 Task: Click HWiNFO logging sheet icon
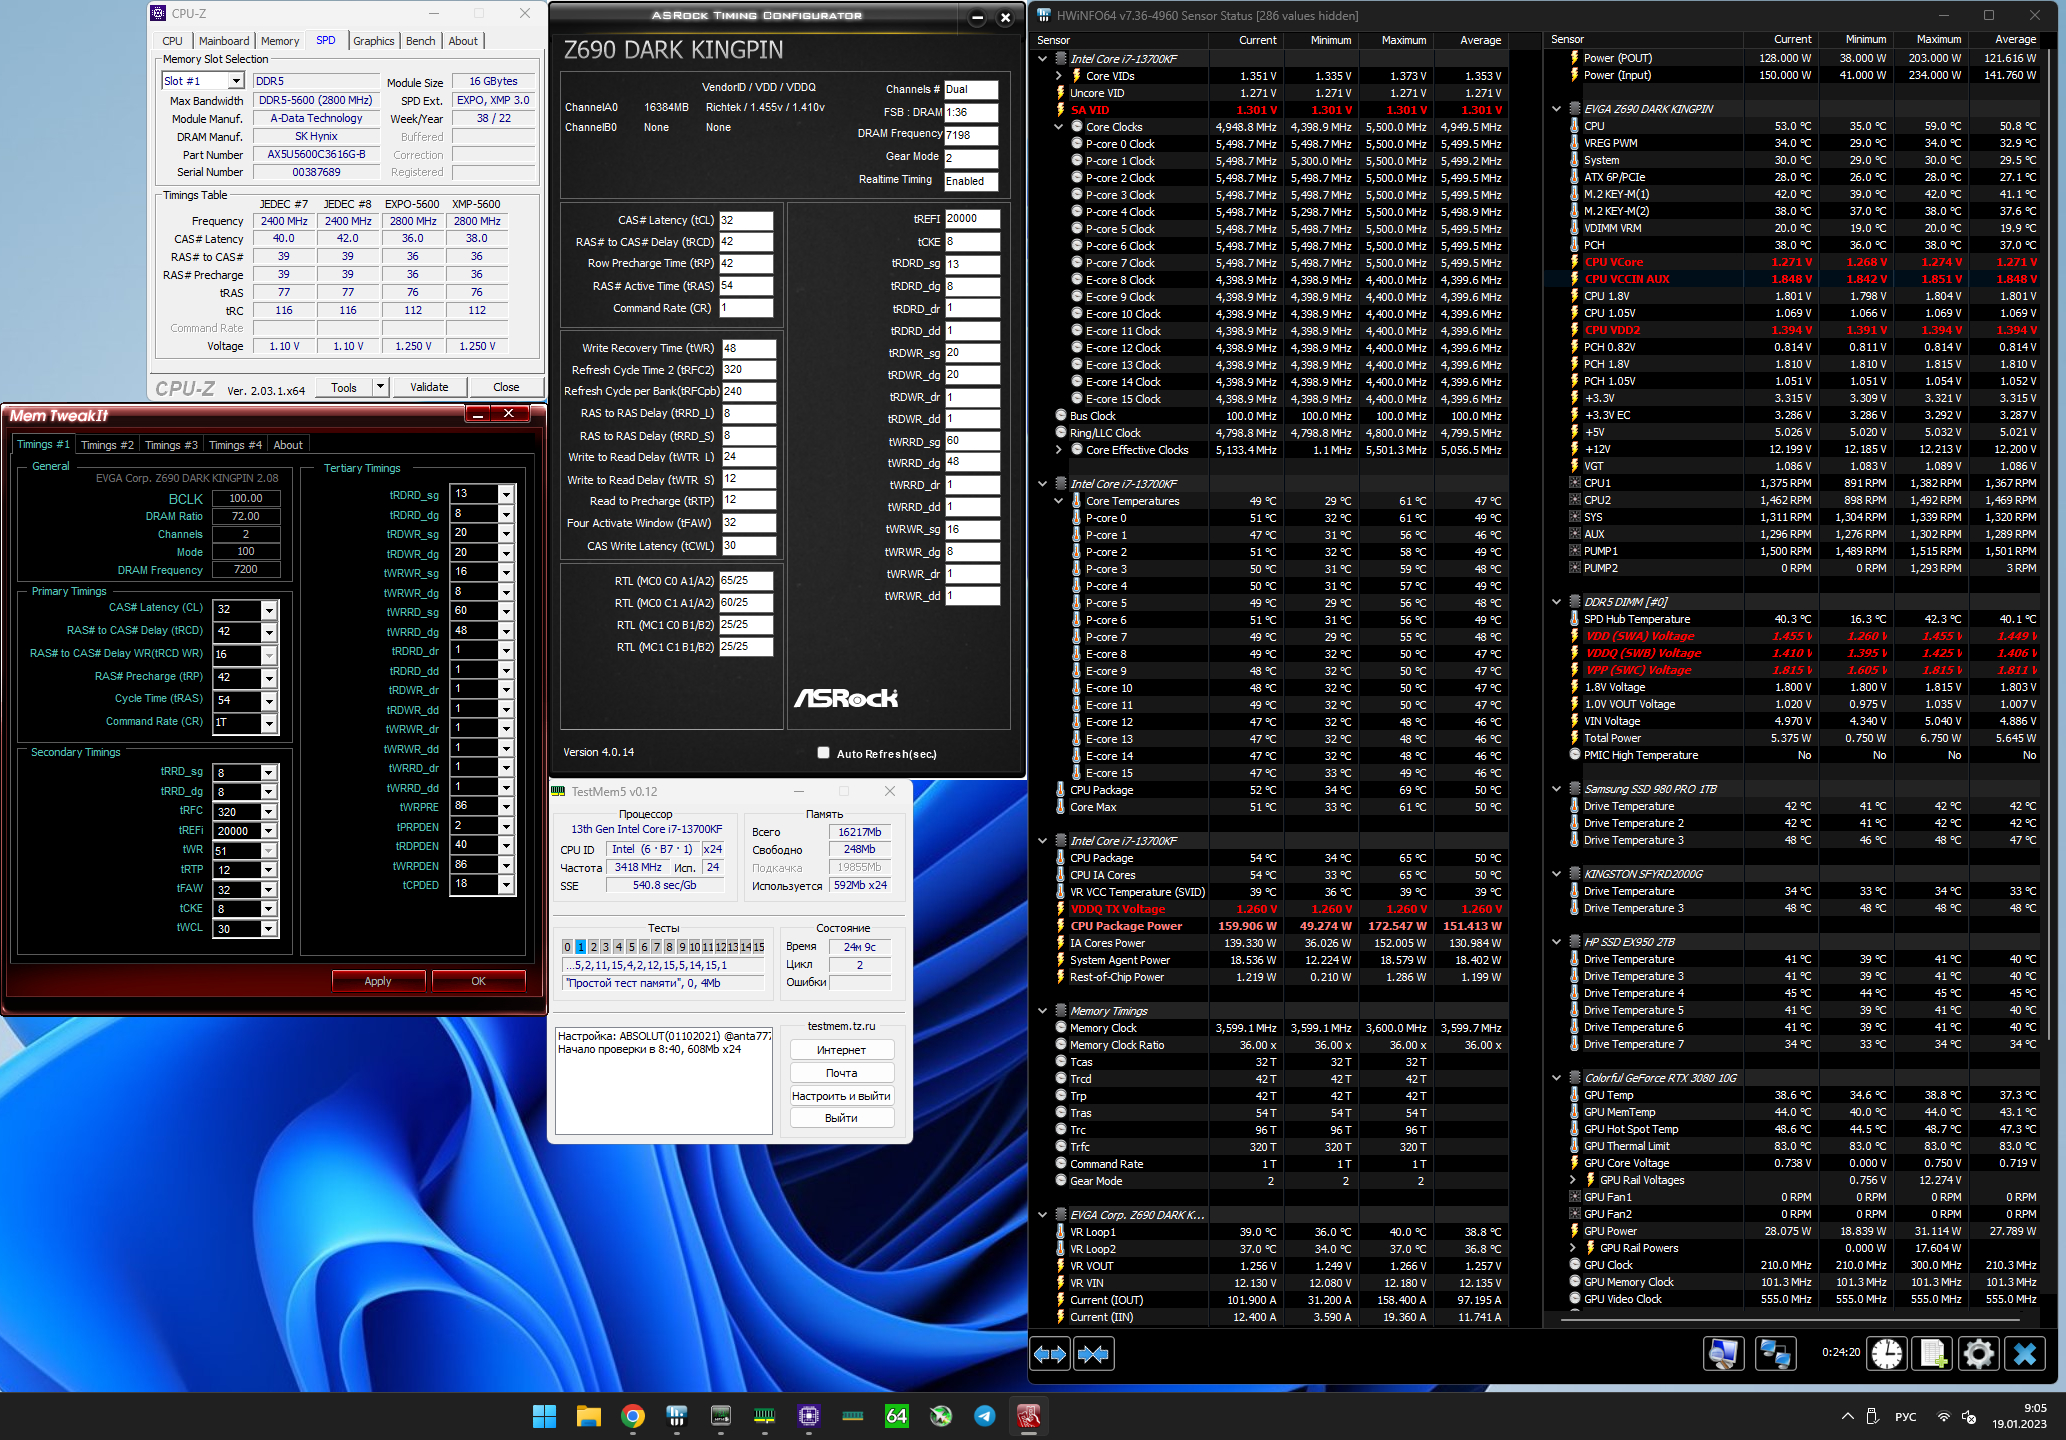point(1932,1354)
